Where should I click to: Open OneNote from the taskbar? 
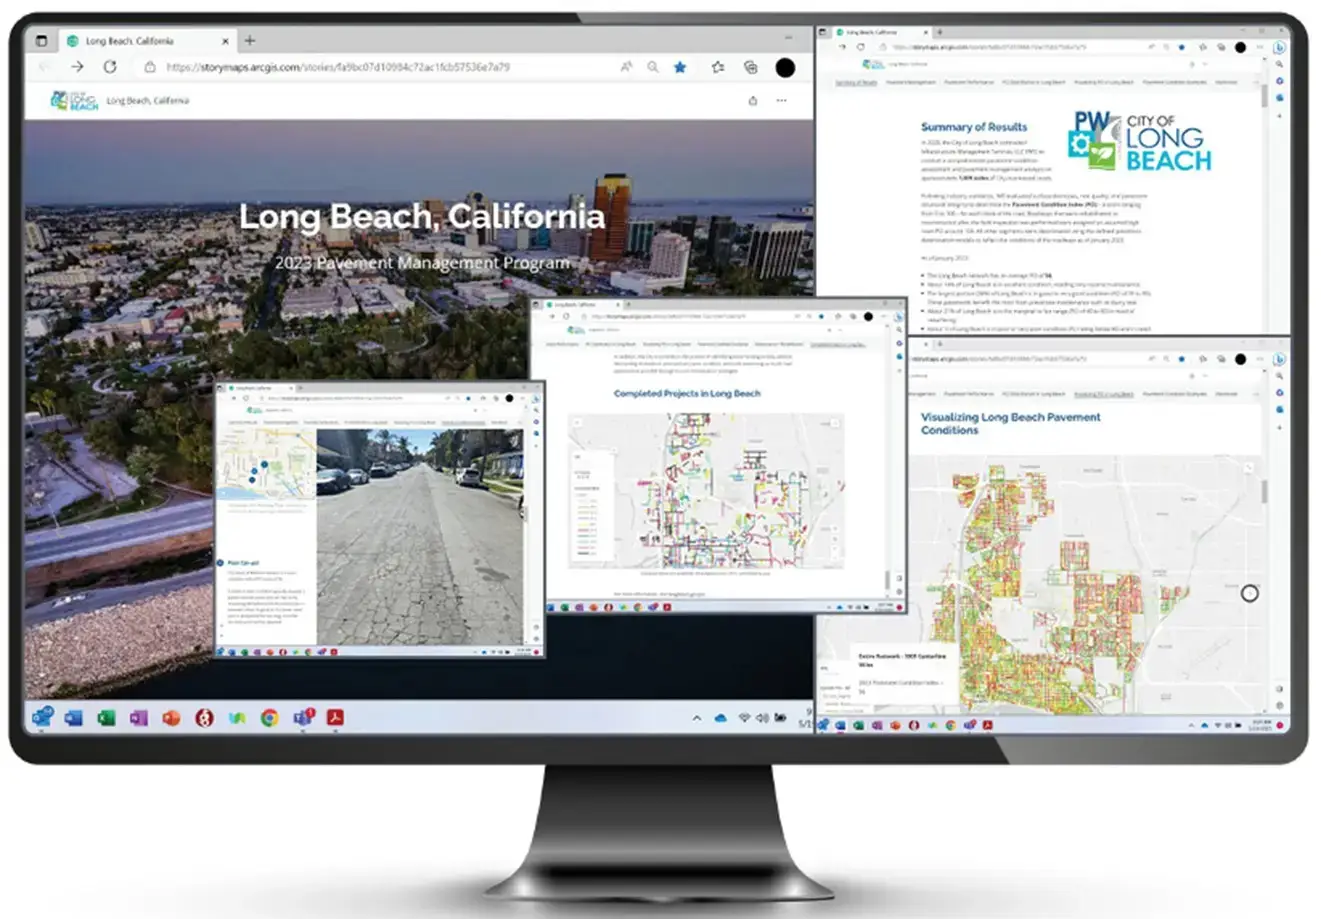tap(139, 717)
